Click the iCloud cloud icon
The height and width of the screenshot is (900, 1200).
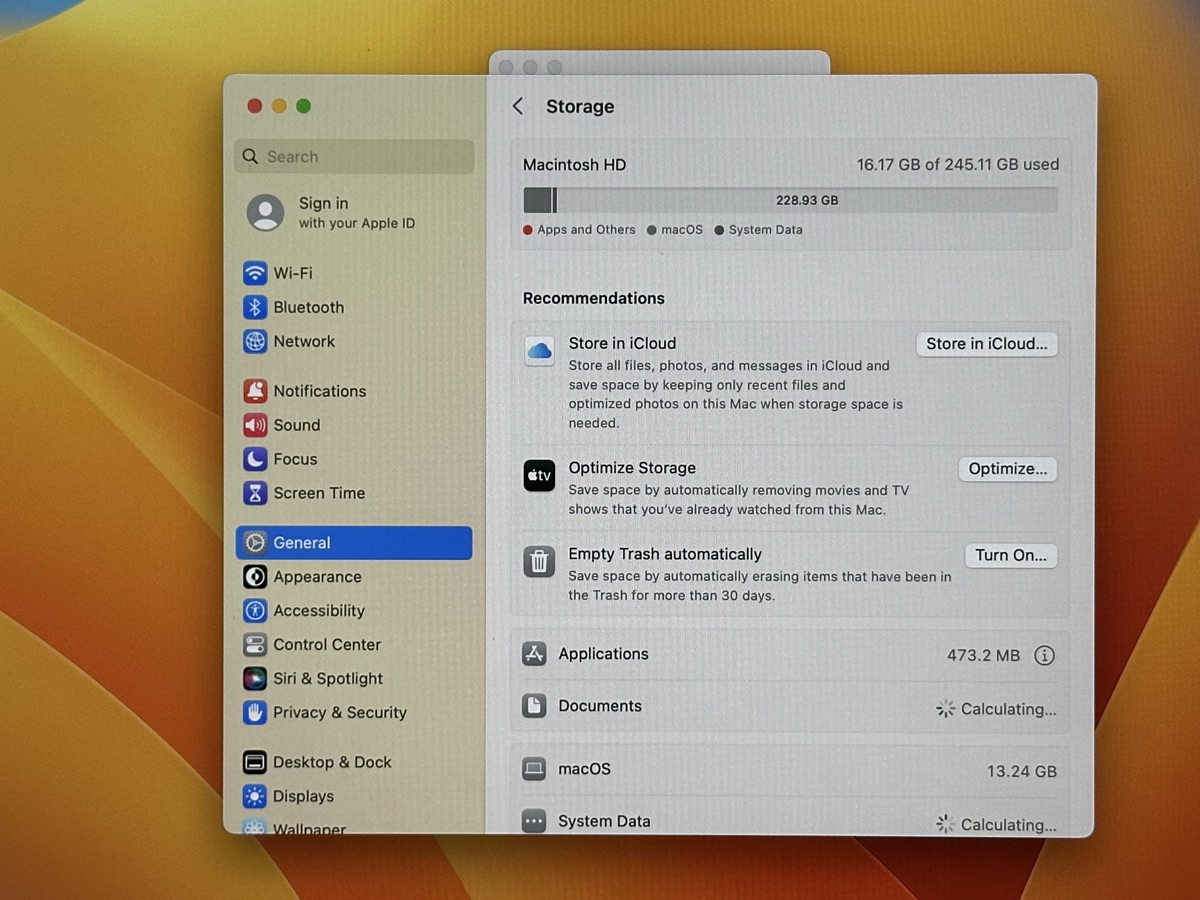click(x=539, y=351)
